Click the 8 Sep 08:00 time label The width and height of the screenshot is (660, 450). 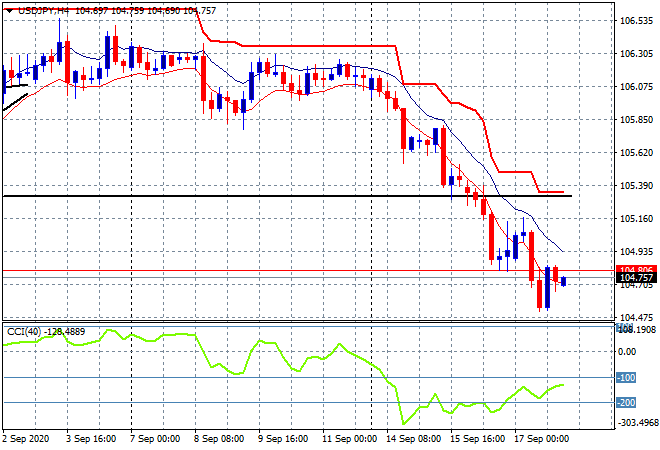(x=219, y=439)
